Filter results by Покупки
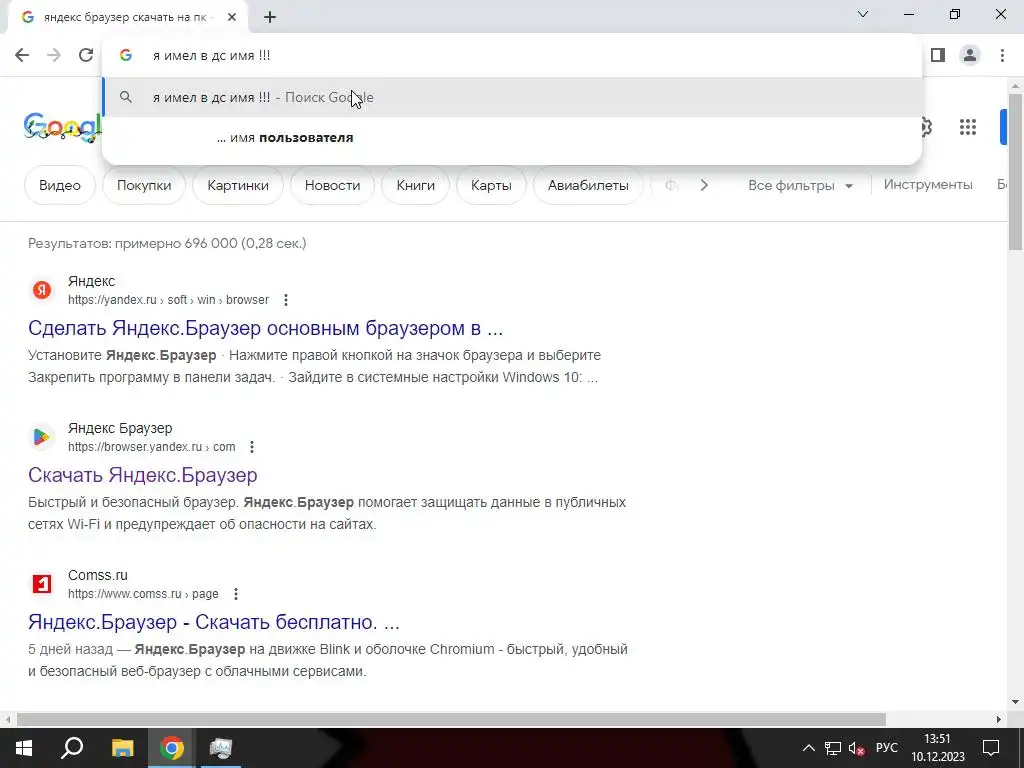The image size is (1024, 768). point(144,185)
